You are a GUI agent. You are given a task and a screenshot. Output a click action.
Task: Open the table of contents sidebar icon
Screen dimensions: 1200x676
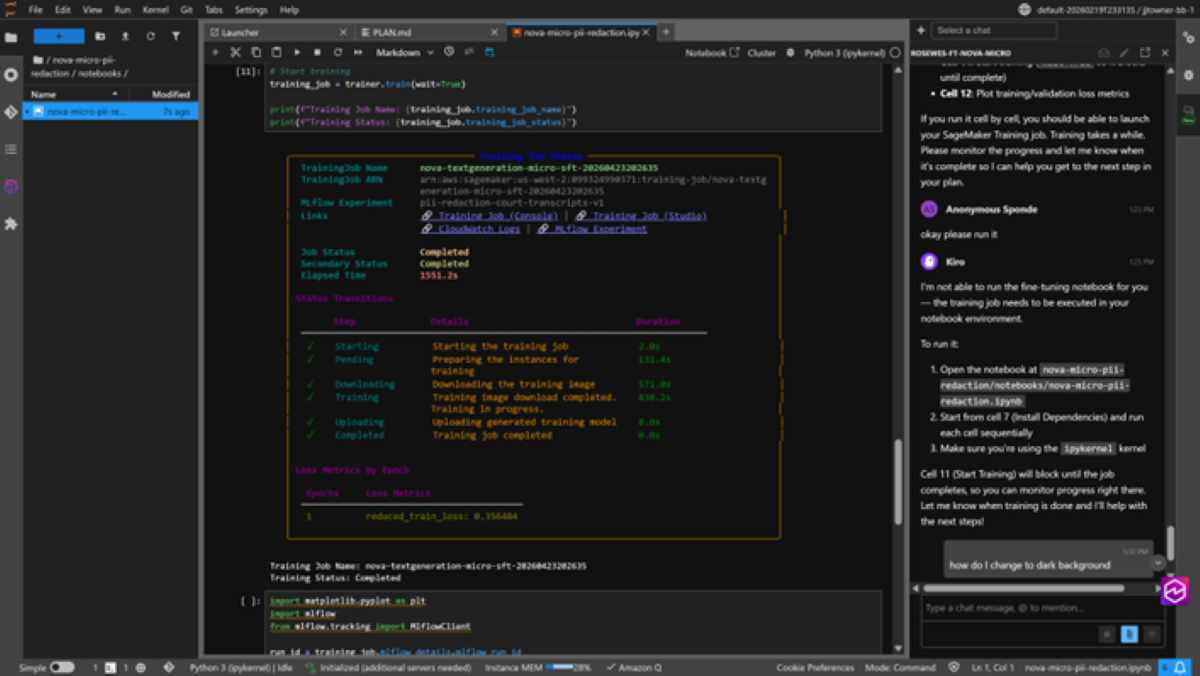pos(11,149)
